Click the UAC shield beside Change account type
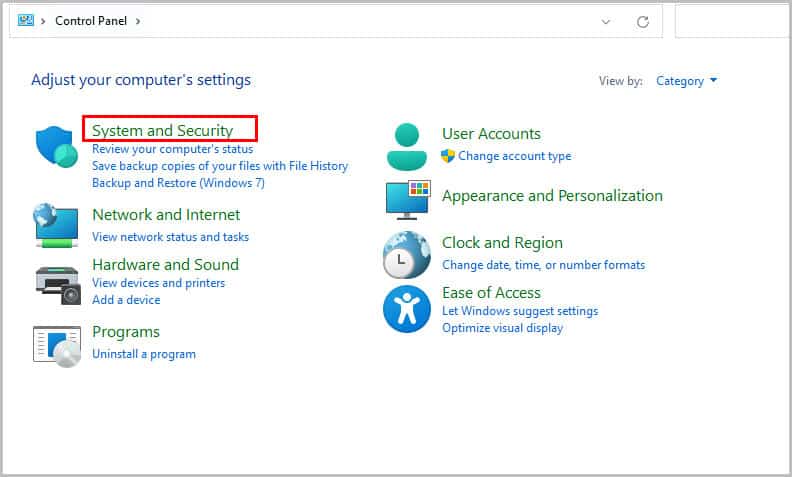 tap(448, 156)
